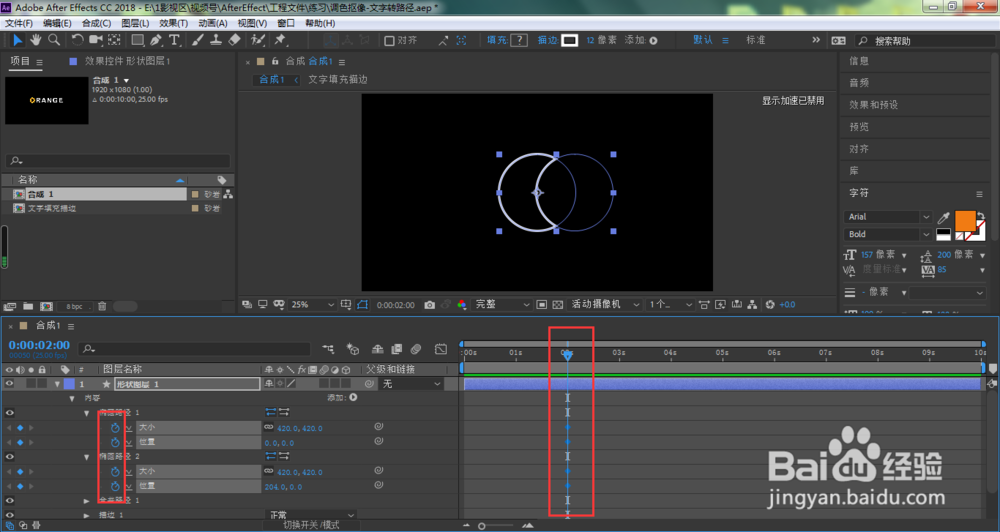Delete selected project item with trash icon
1000x532 pixels.
pos(102,307)
